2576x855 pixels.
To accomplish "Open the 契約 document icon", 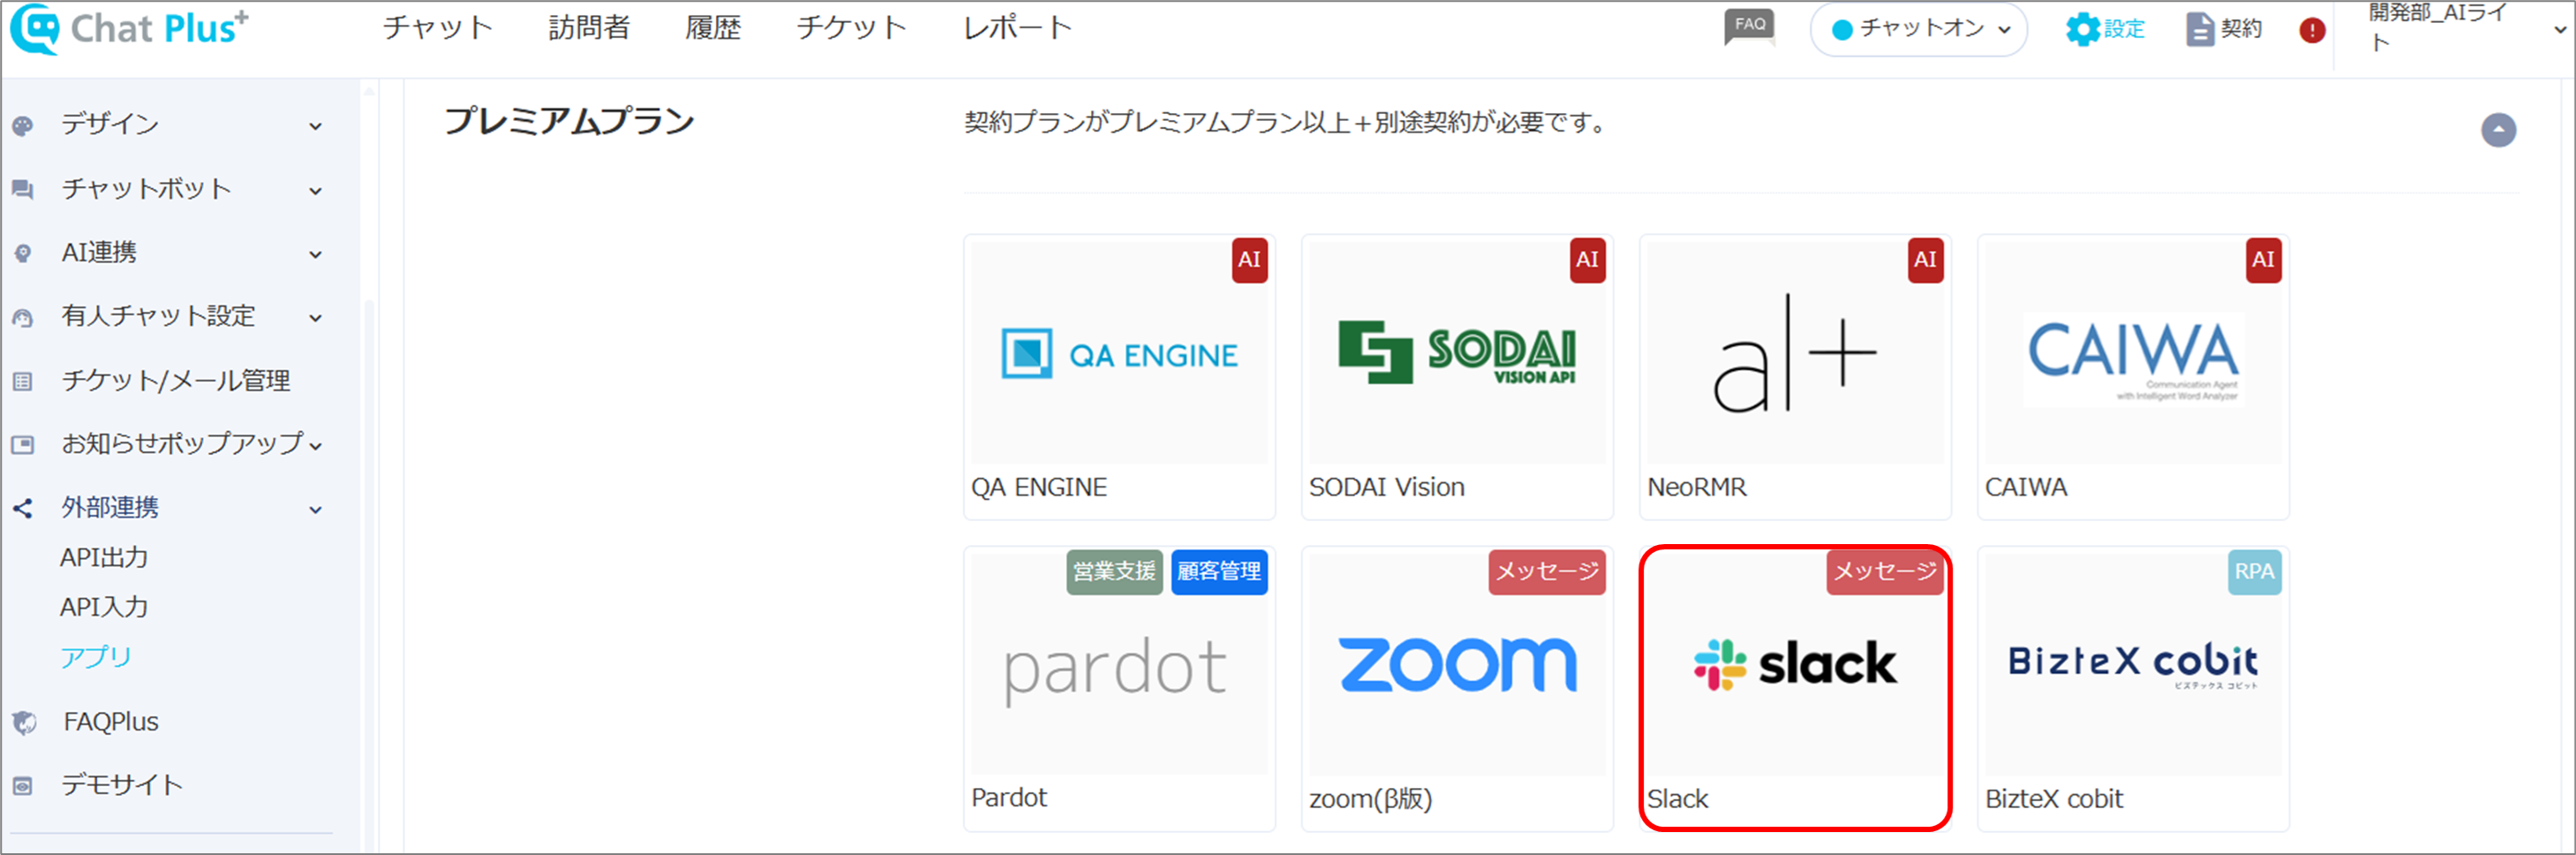I will [2199, 29].
